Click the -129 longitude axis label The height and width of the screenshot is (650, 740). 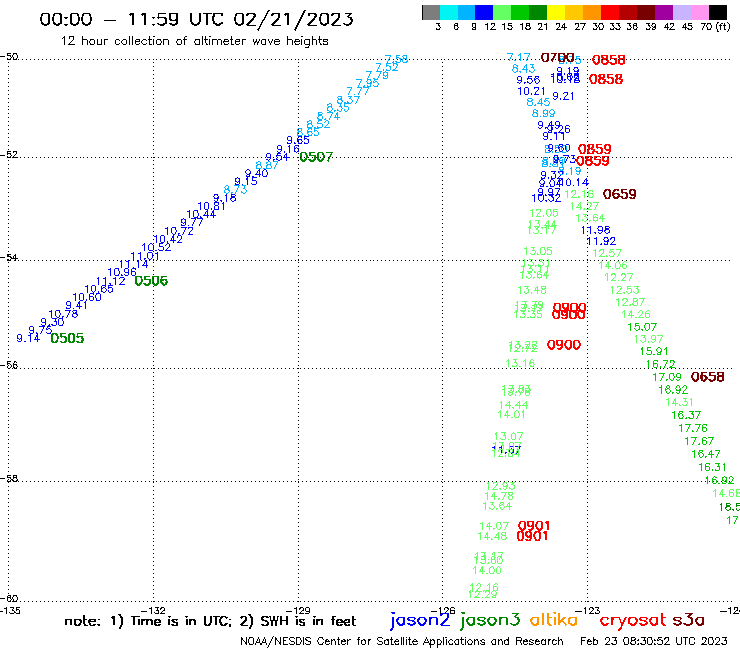(298, 610)
